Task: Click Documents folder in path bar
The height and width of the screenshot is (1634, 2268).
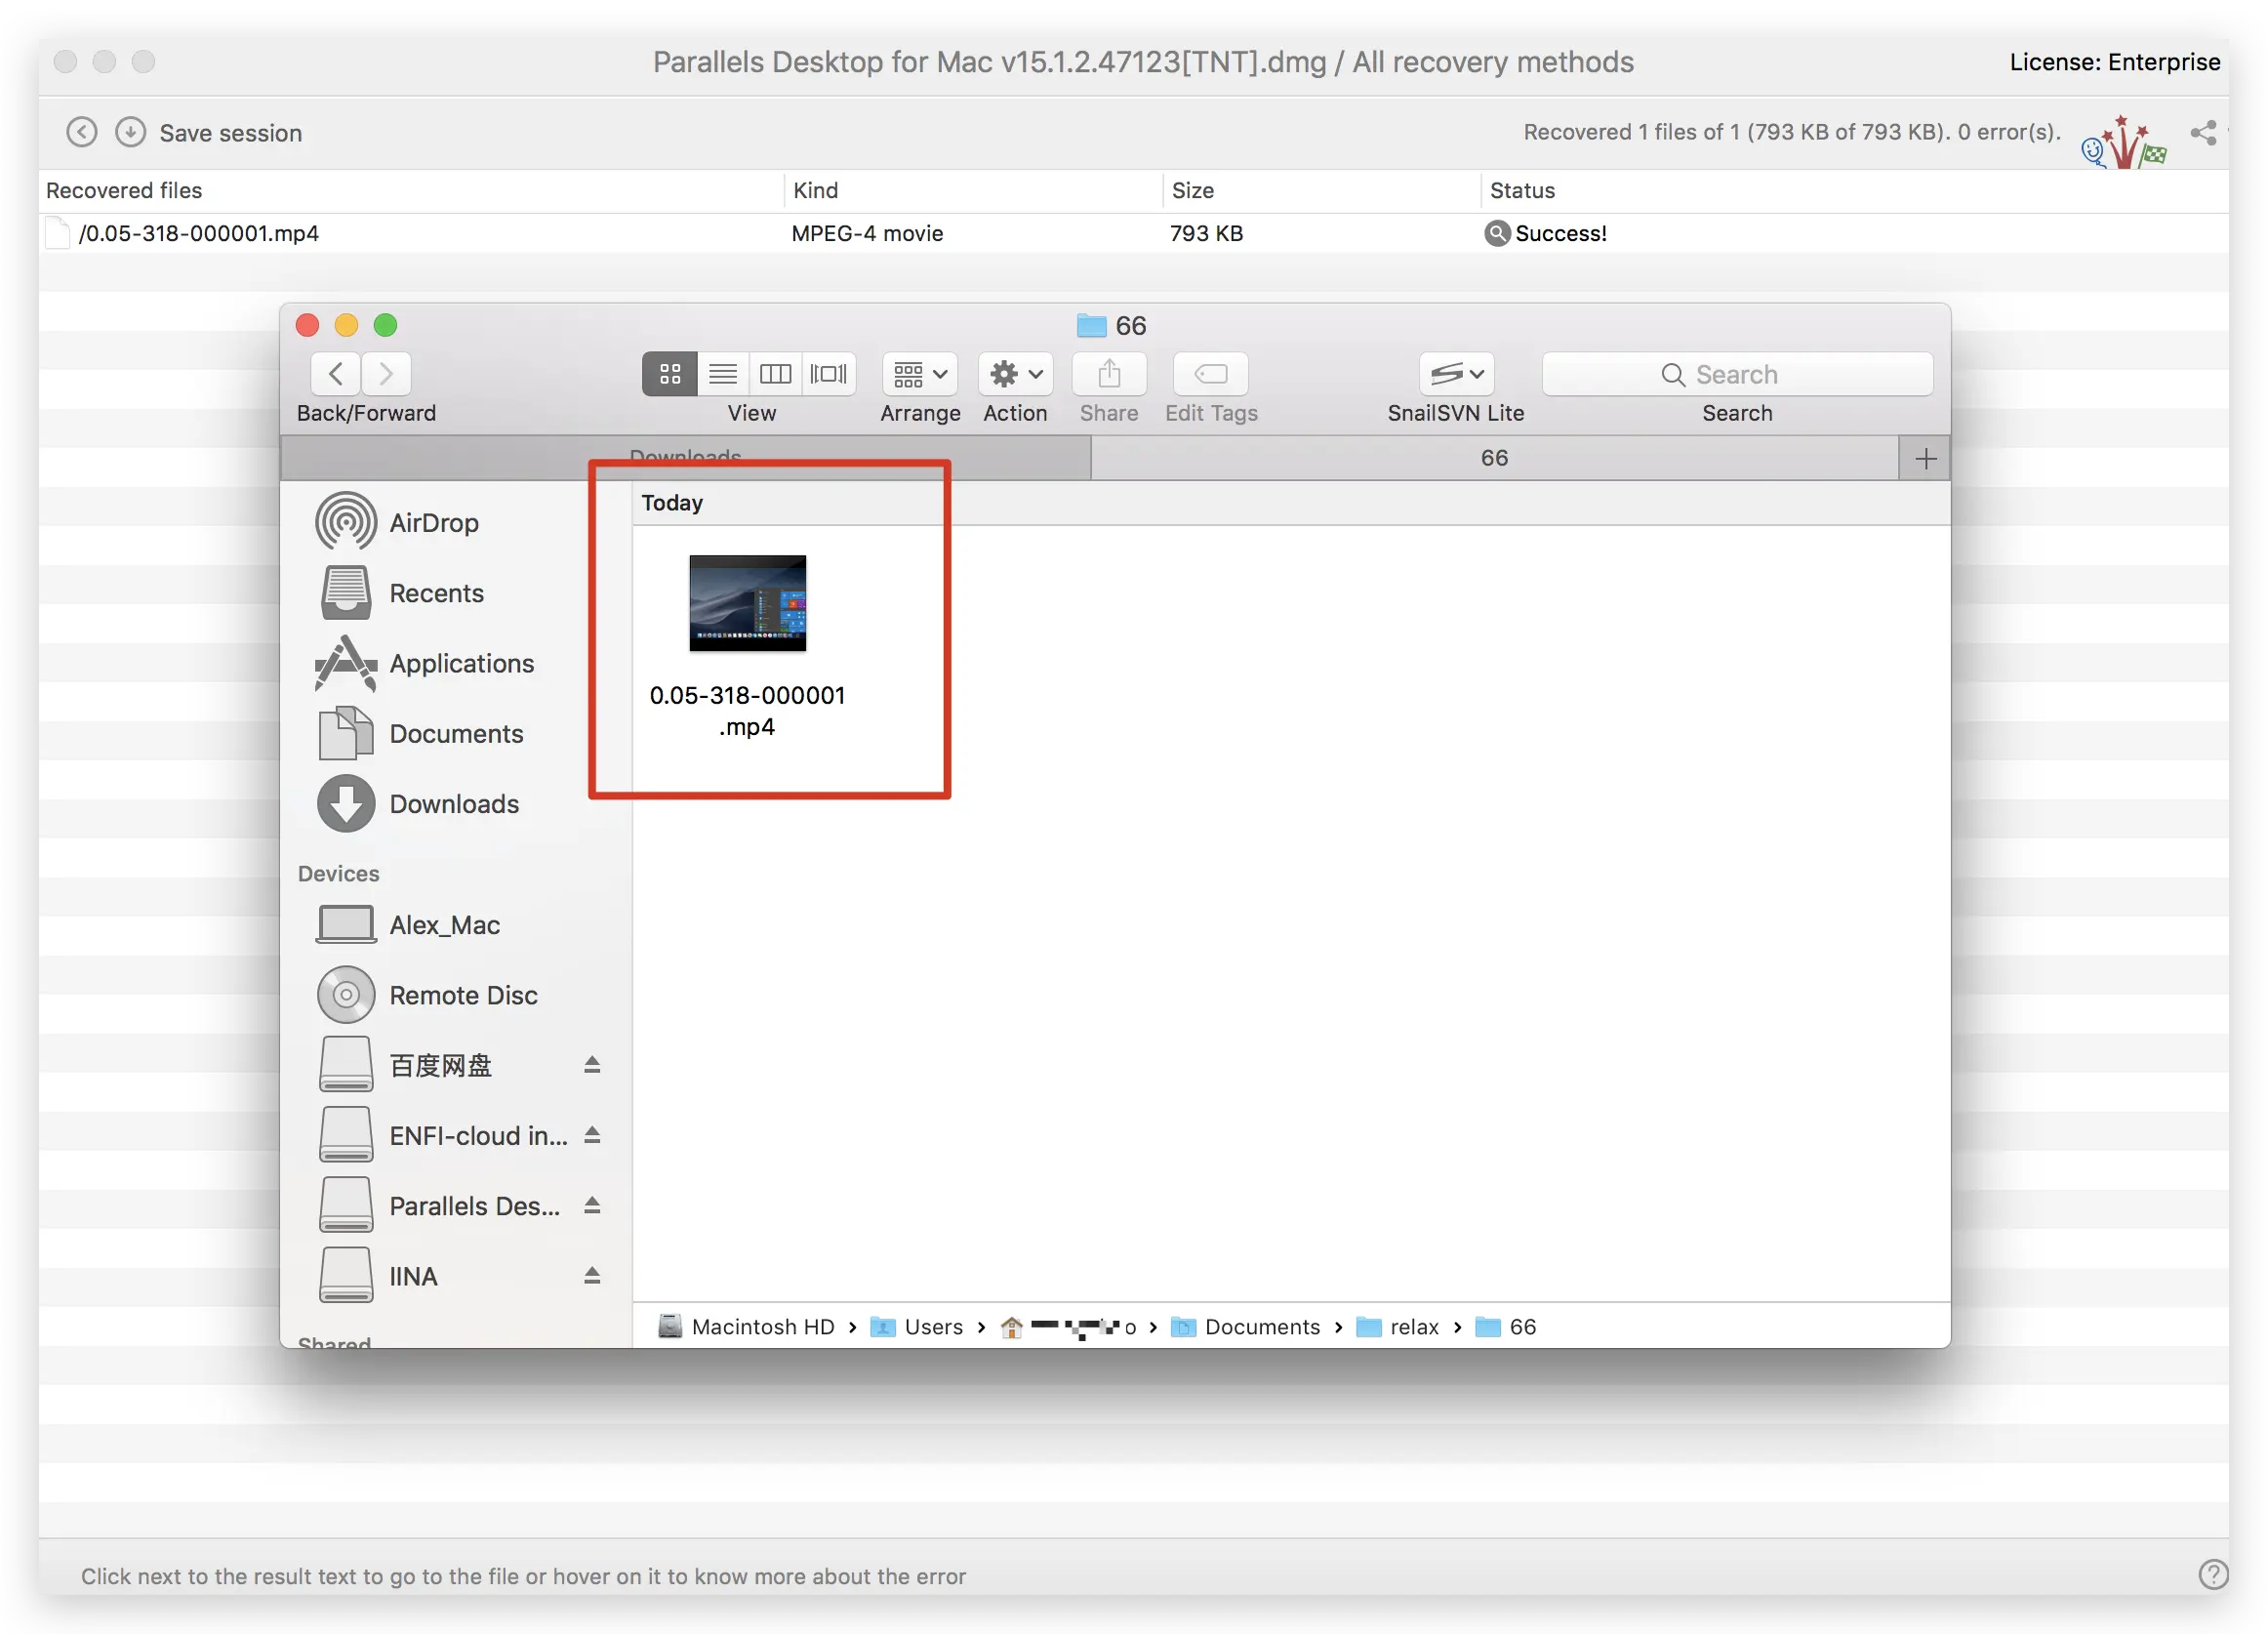Action: 1260,1326
